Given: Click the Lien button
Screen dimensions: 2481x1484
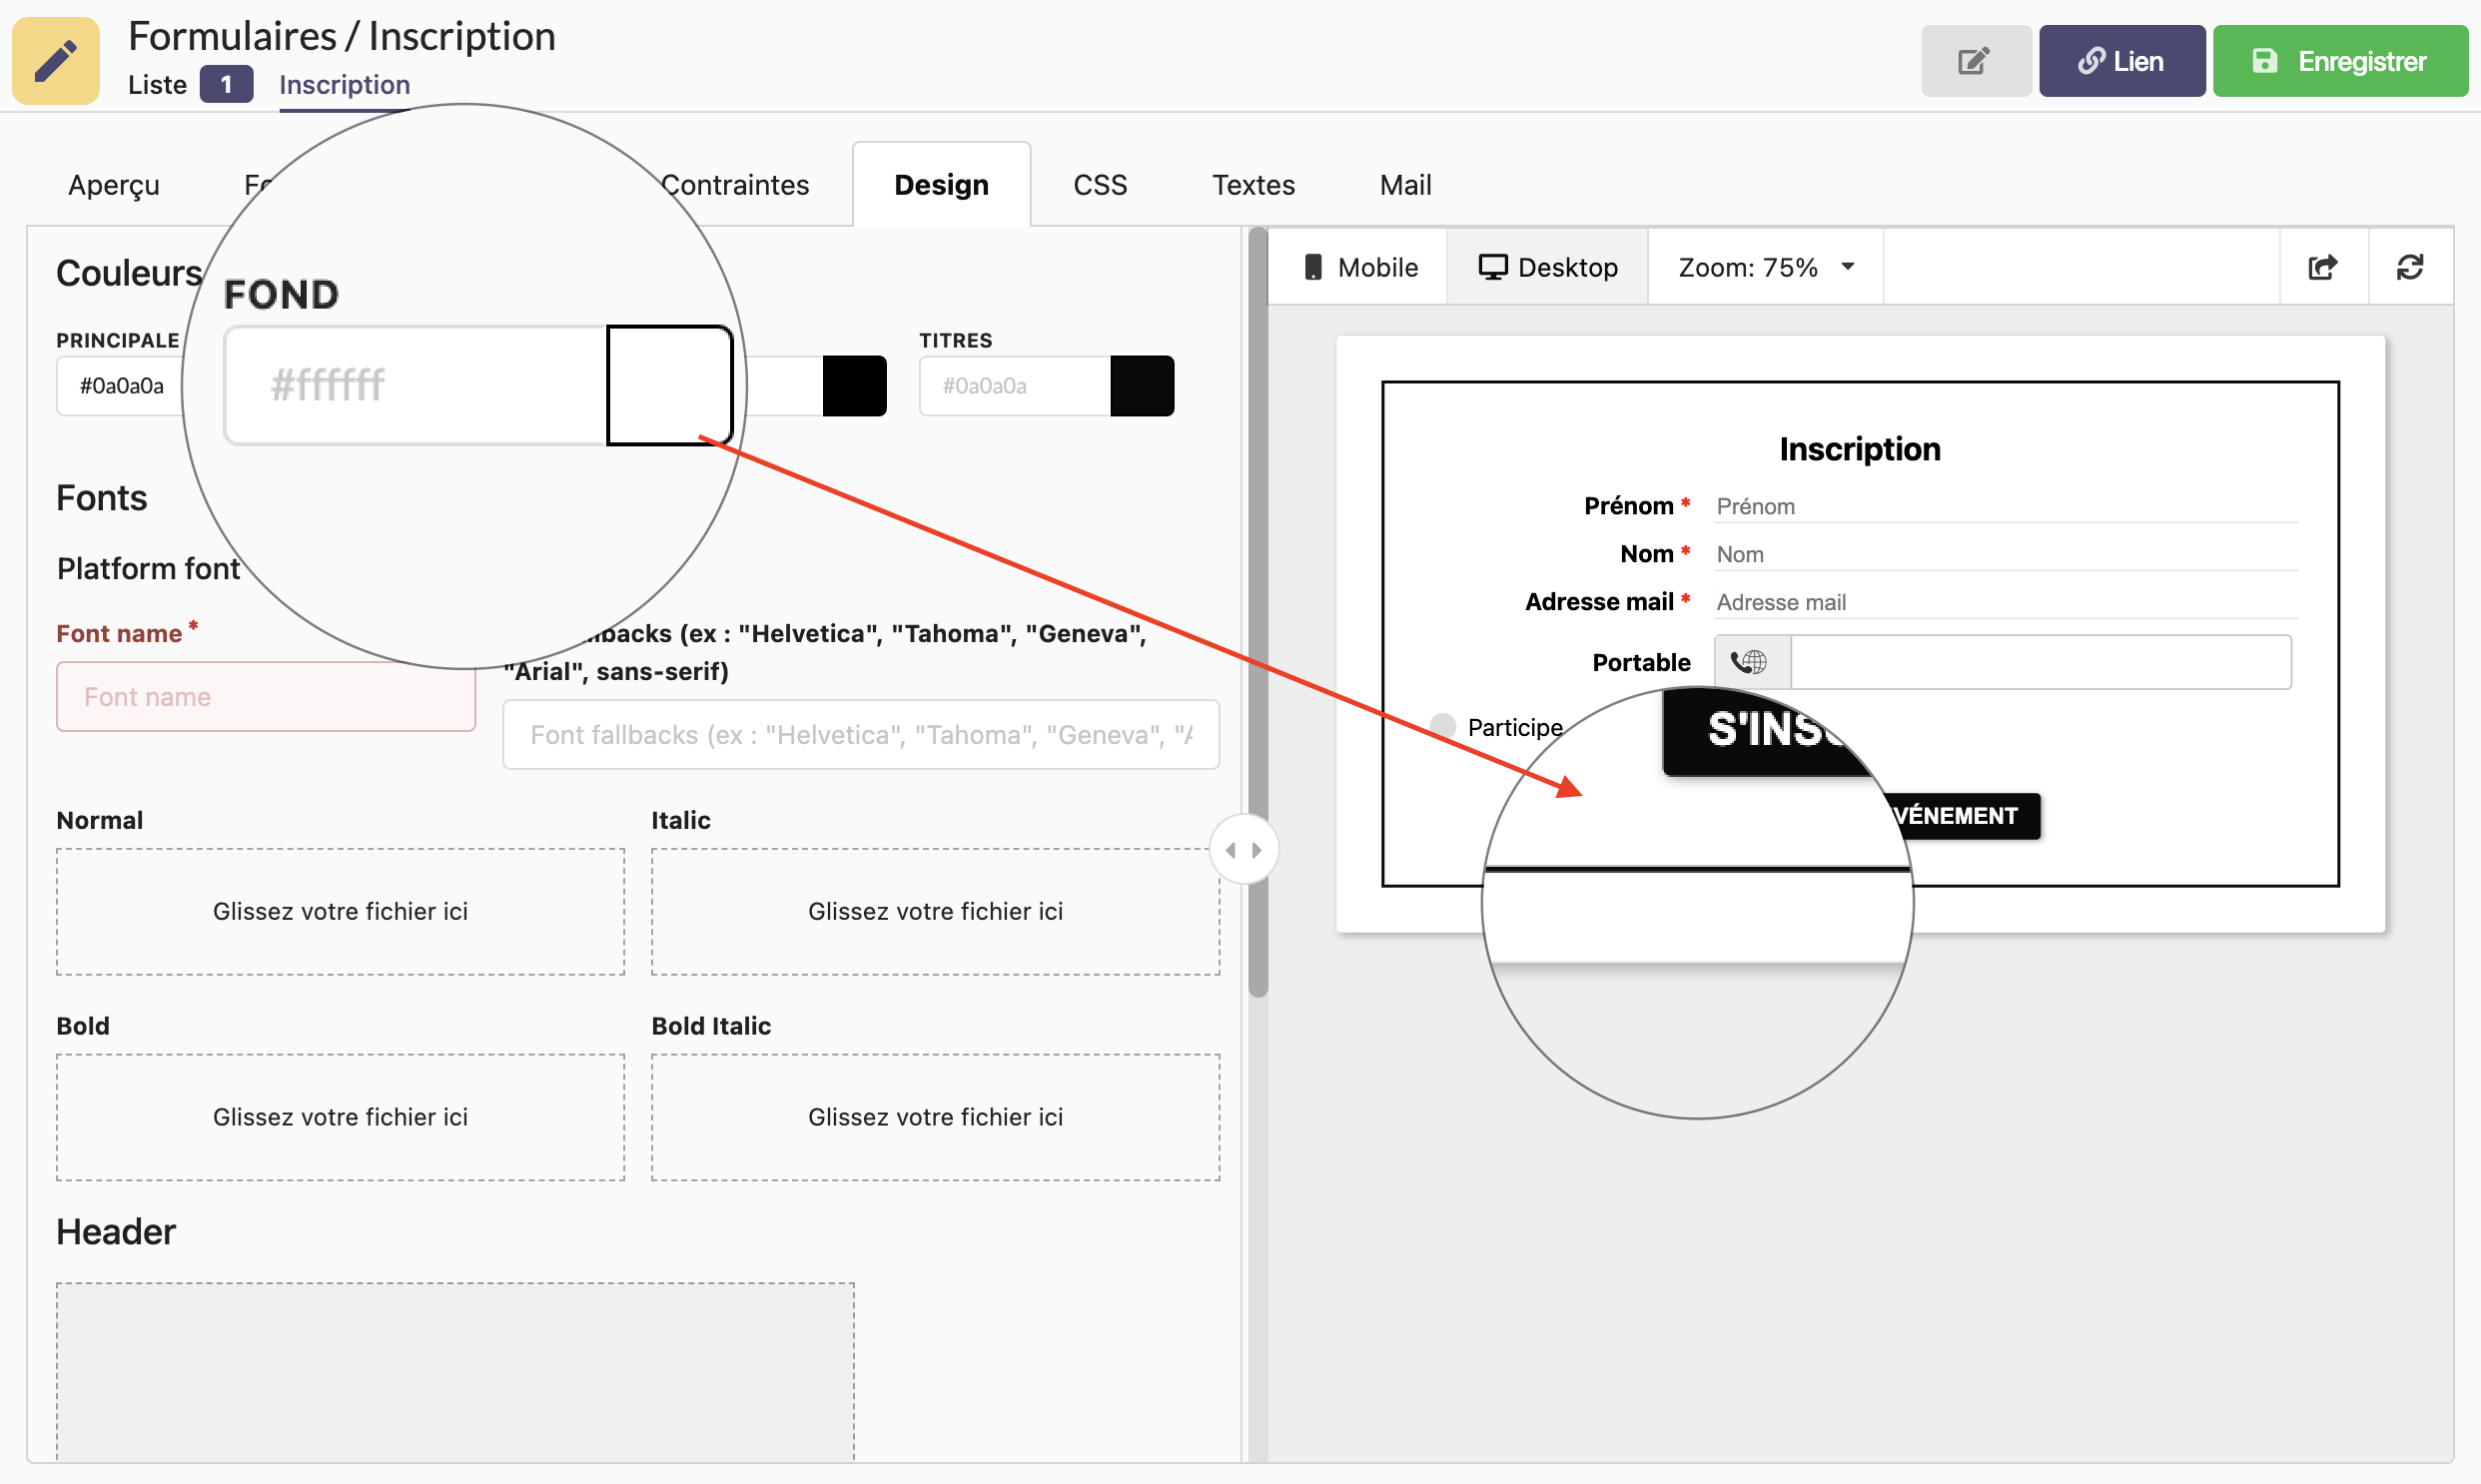Looking at the screenshot, I should click(2121, 61).
